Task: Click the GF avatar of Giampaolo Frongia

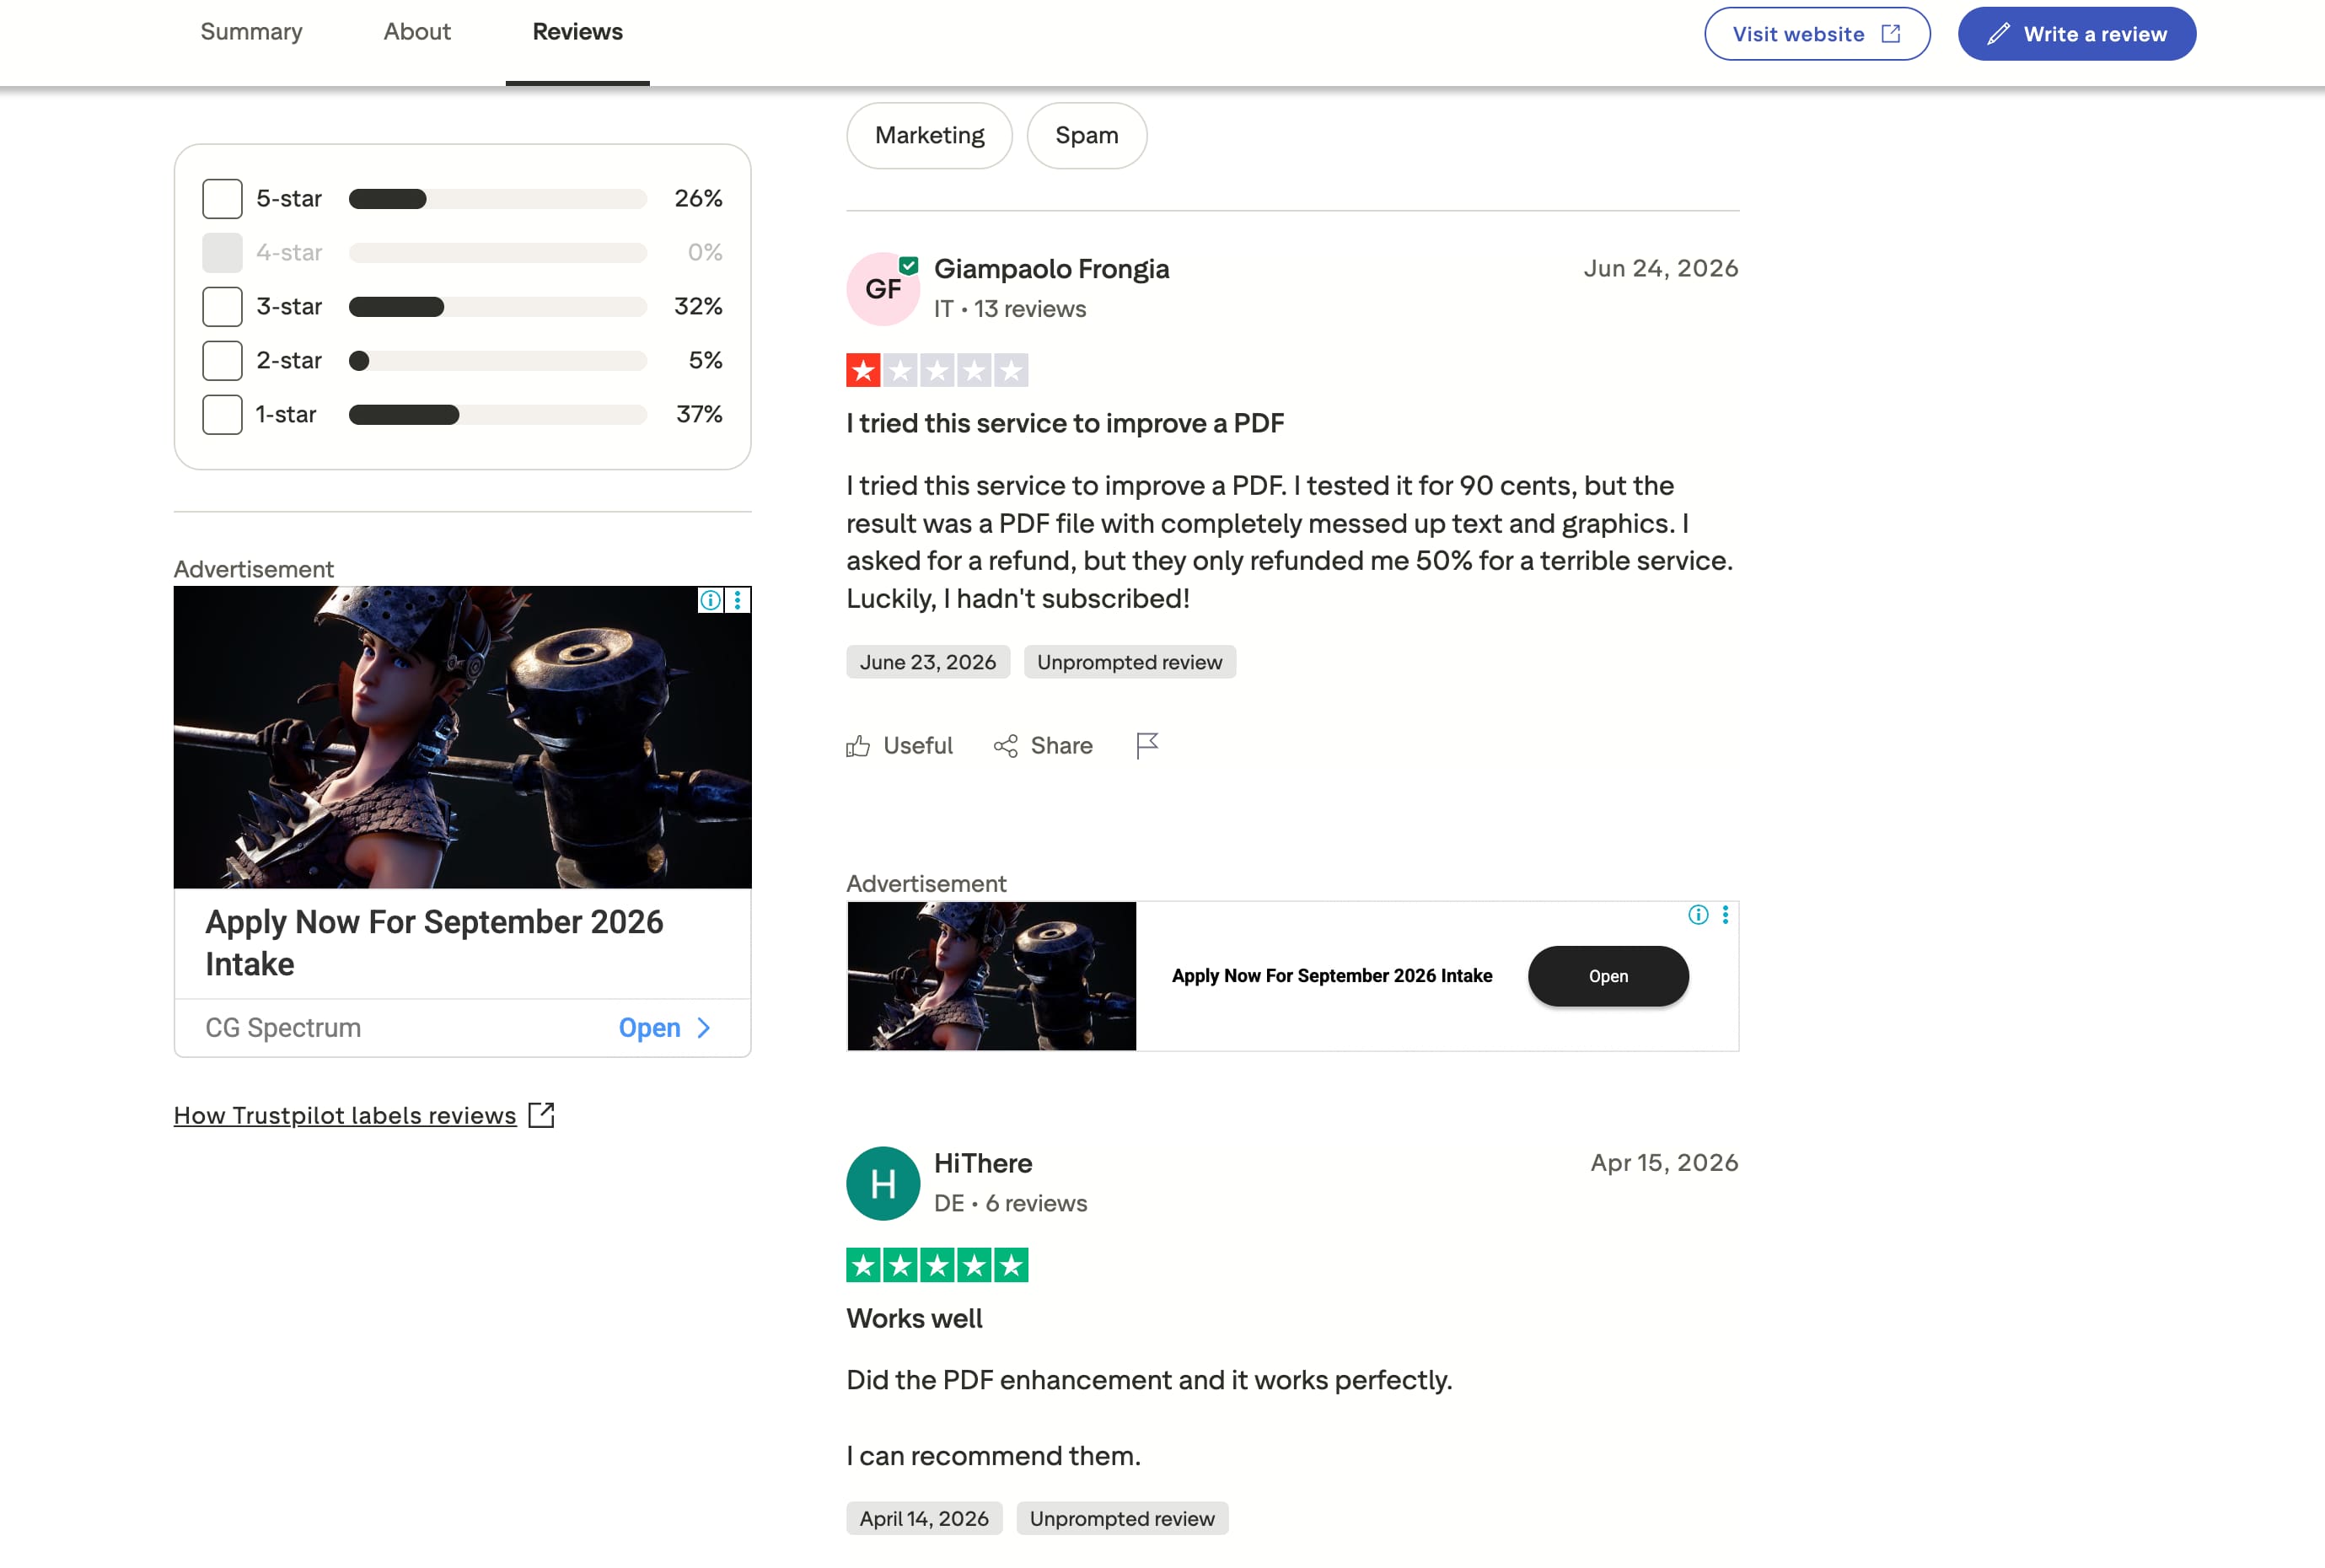Action: (x=882, y=289)
